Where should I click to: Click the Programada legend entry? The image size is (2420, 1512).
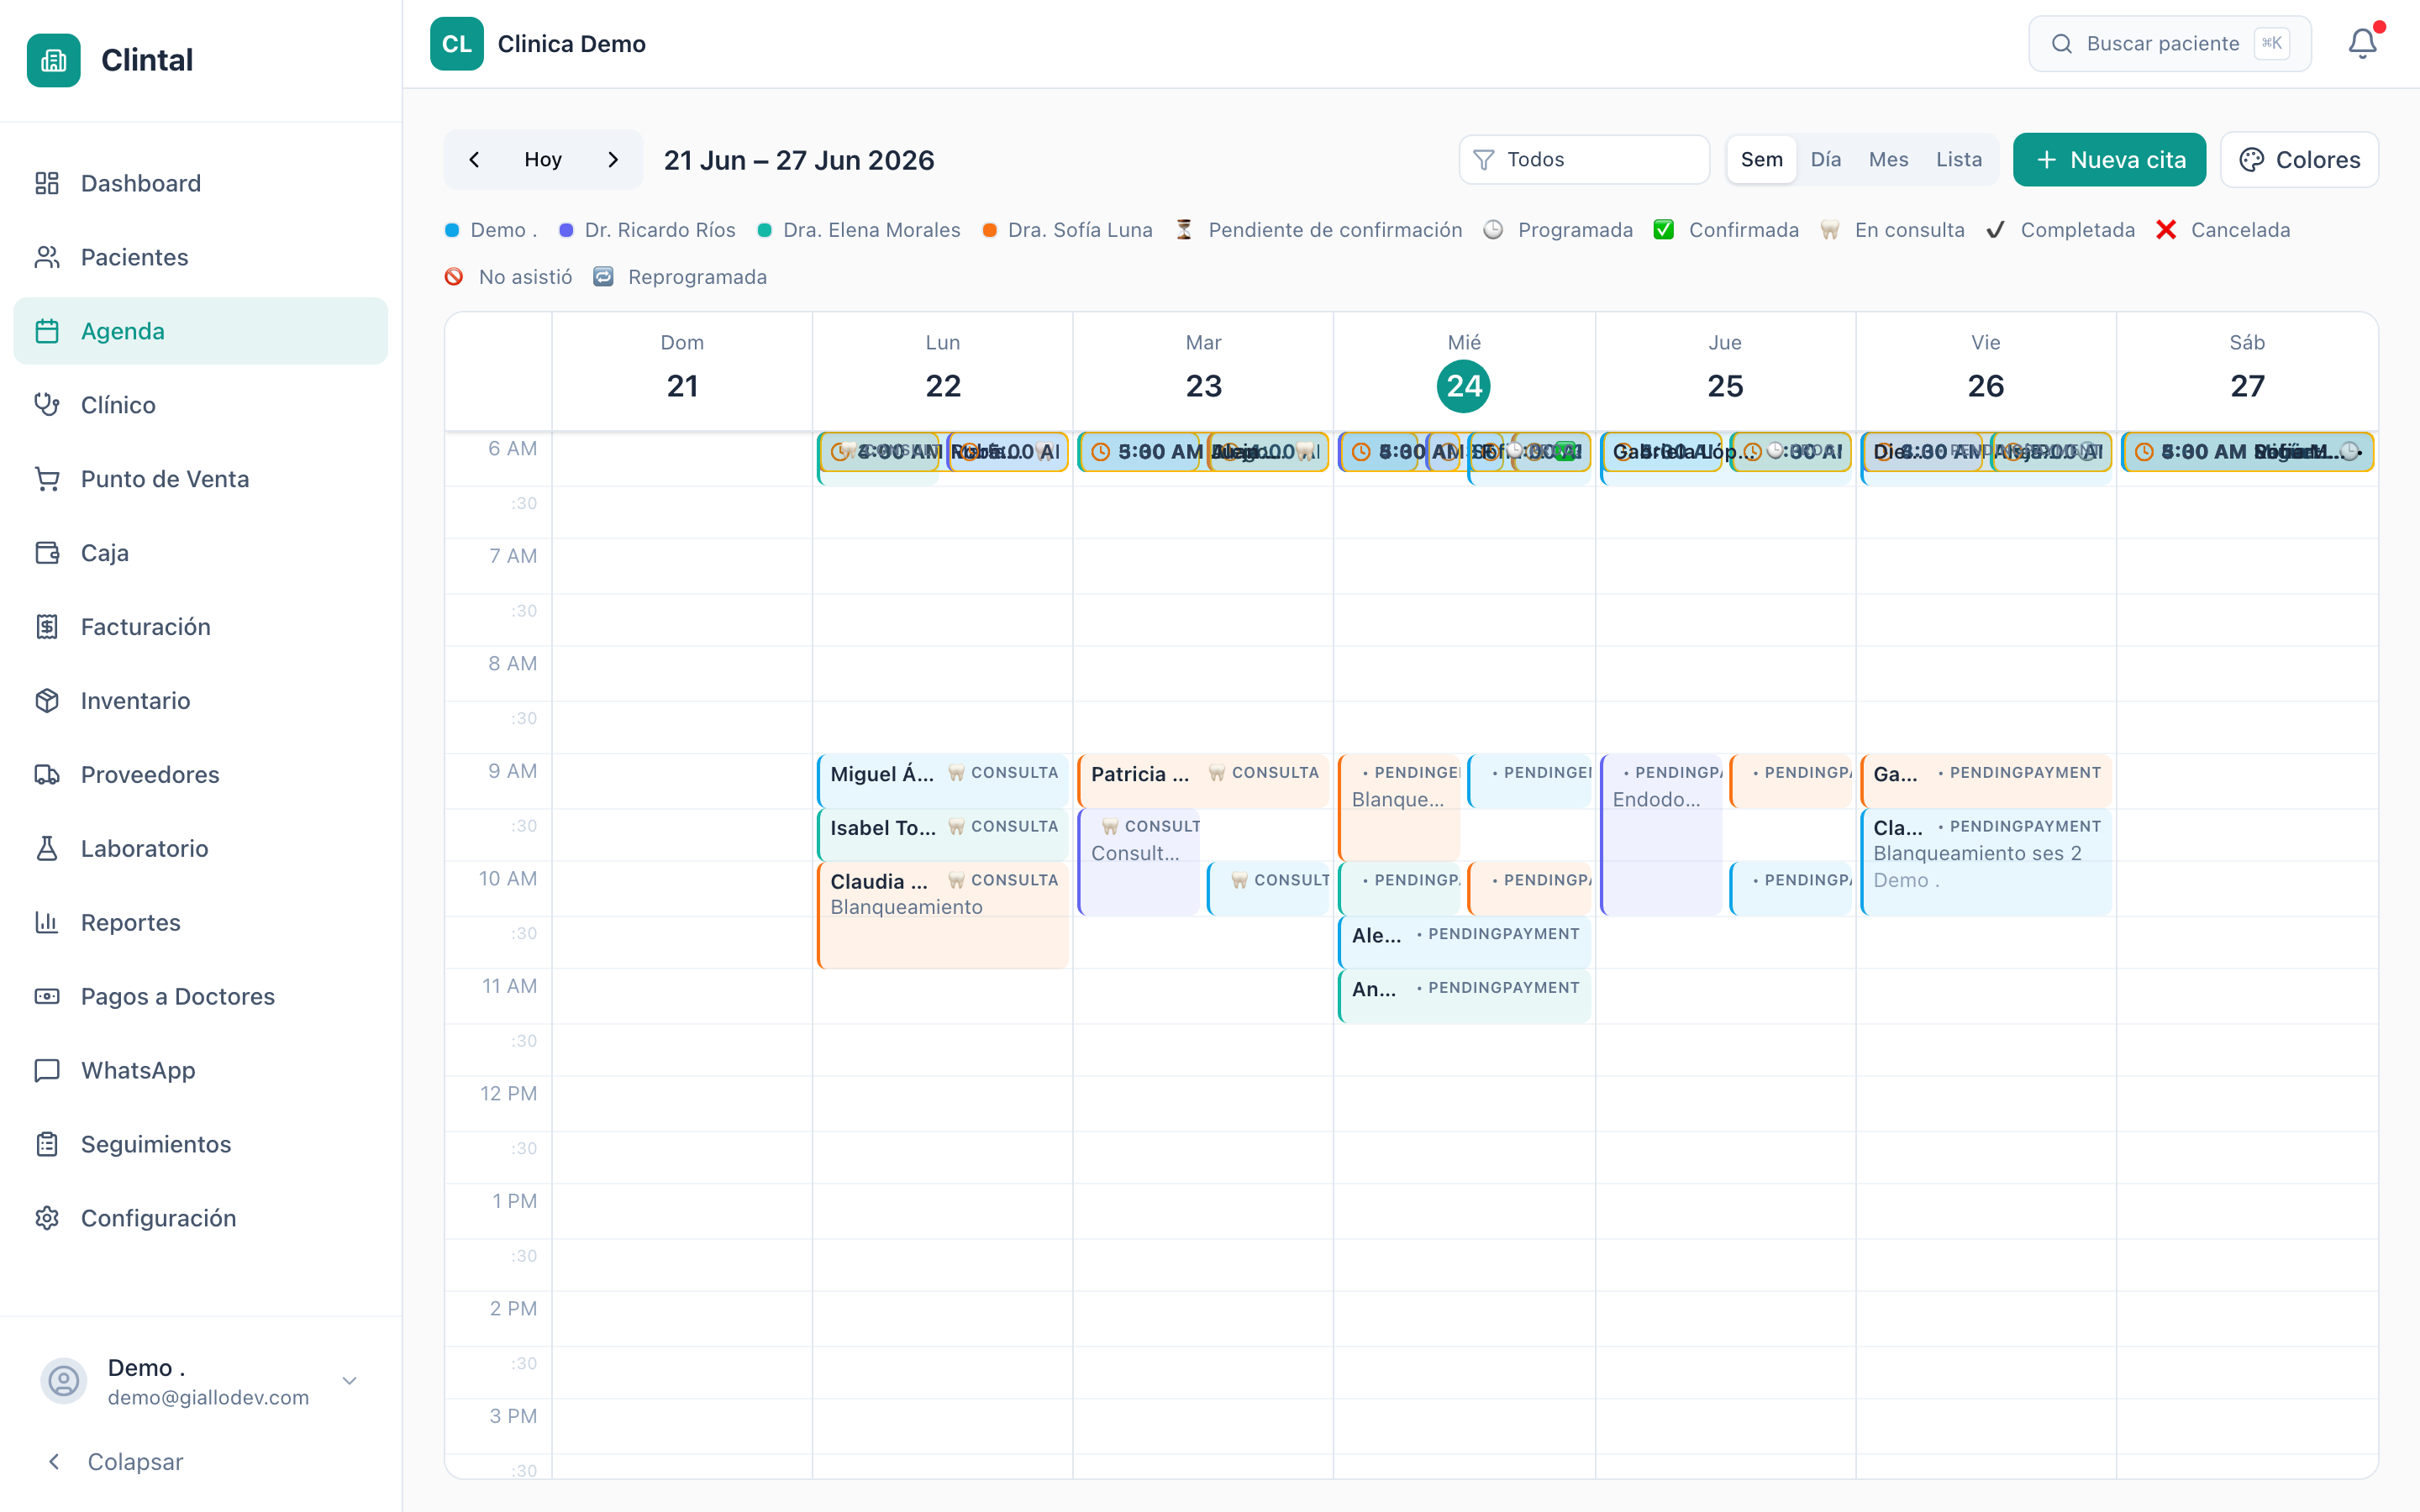coord(1558,230)
